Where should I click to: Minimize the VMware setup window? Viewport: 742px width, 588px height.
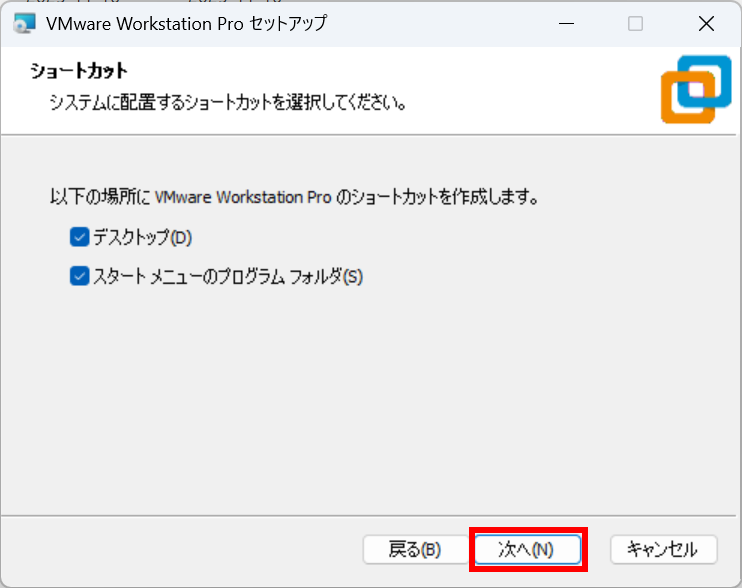(566, 24)
